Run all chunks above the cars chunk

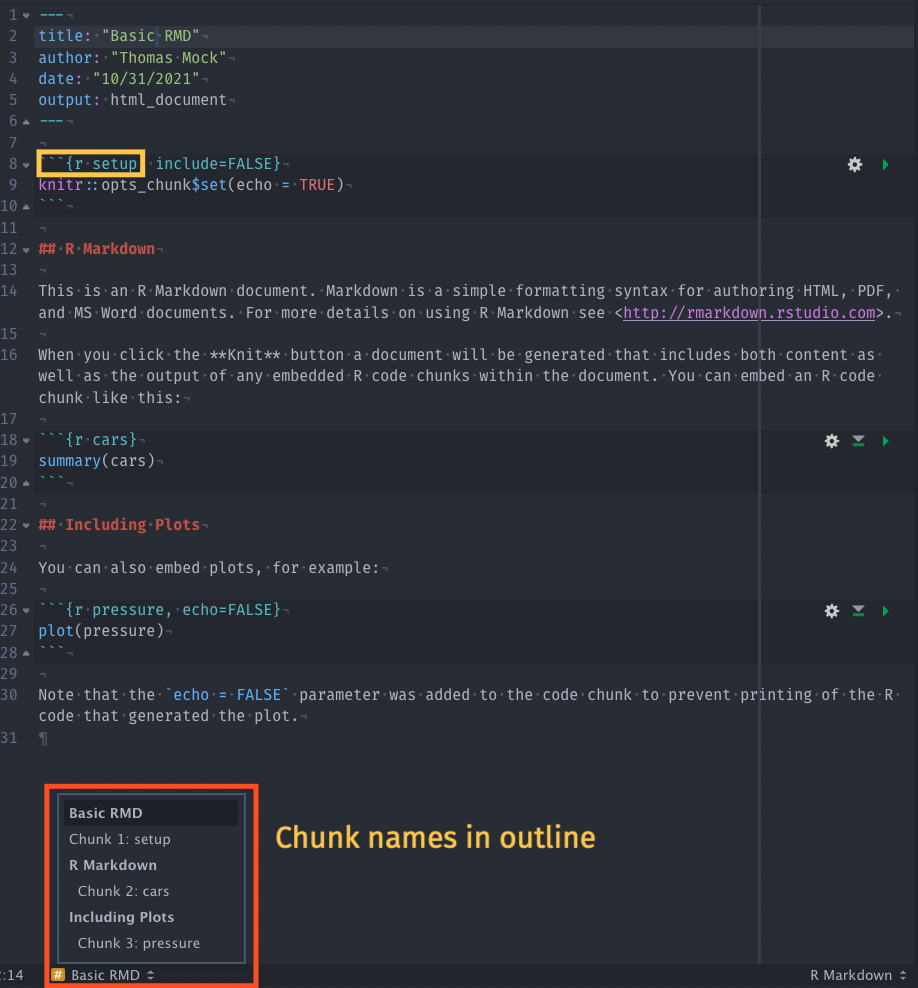(858, 440)
